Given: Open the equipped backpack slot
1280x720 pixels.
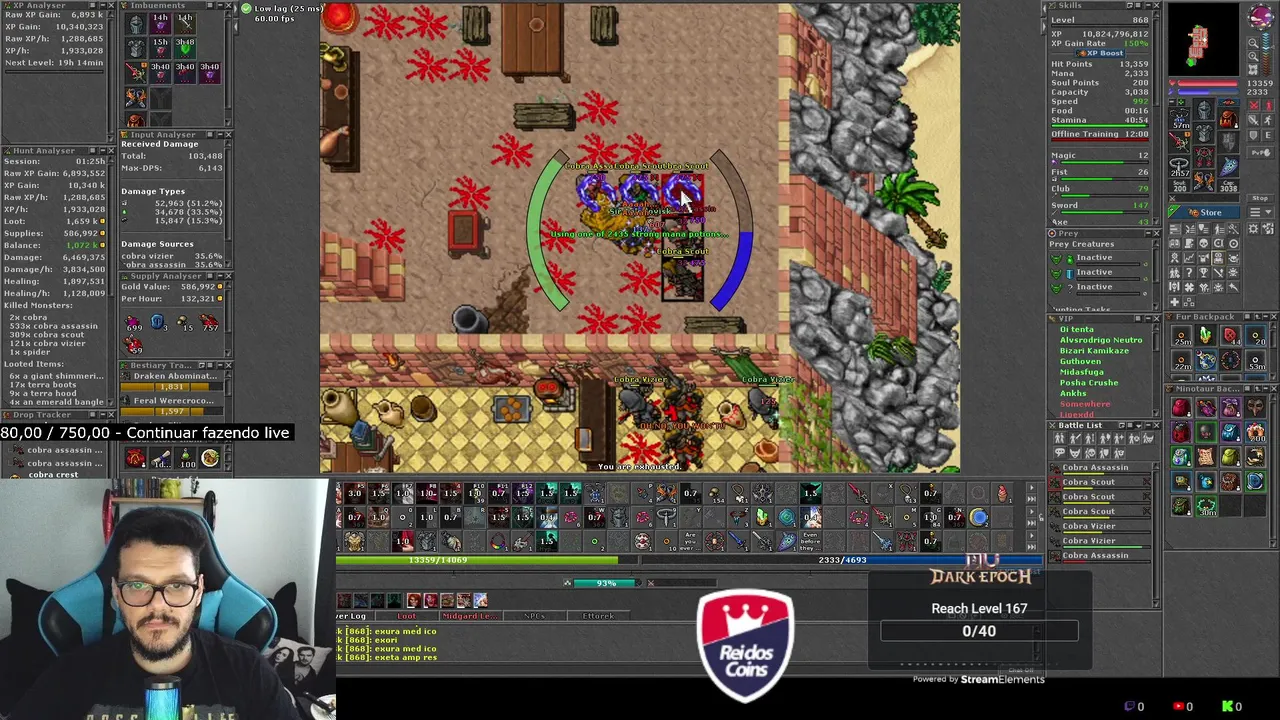Looking at the screenshot, I should coord(1228,119).
